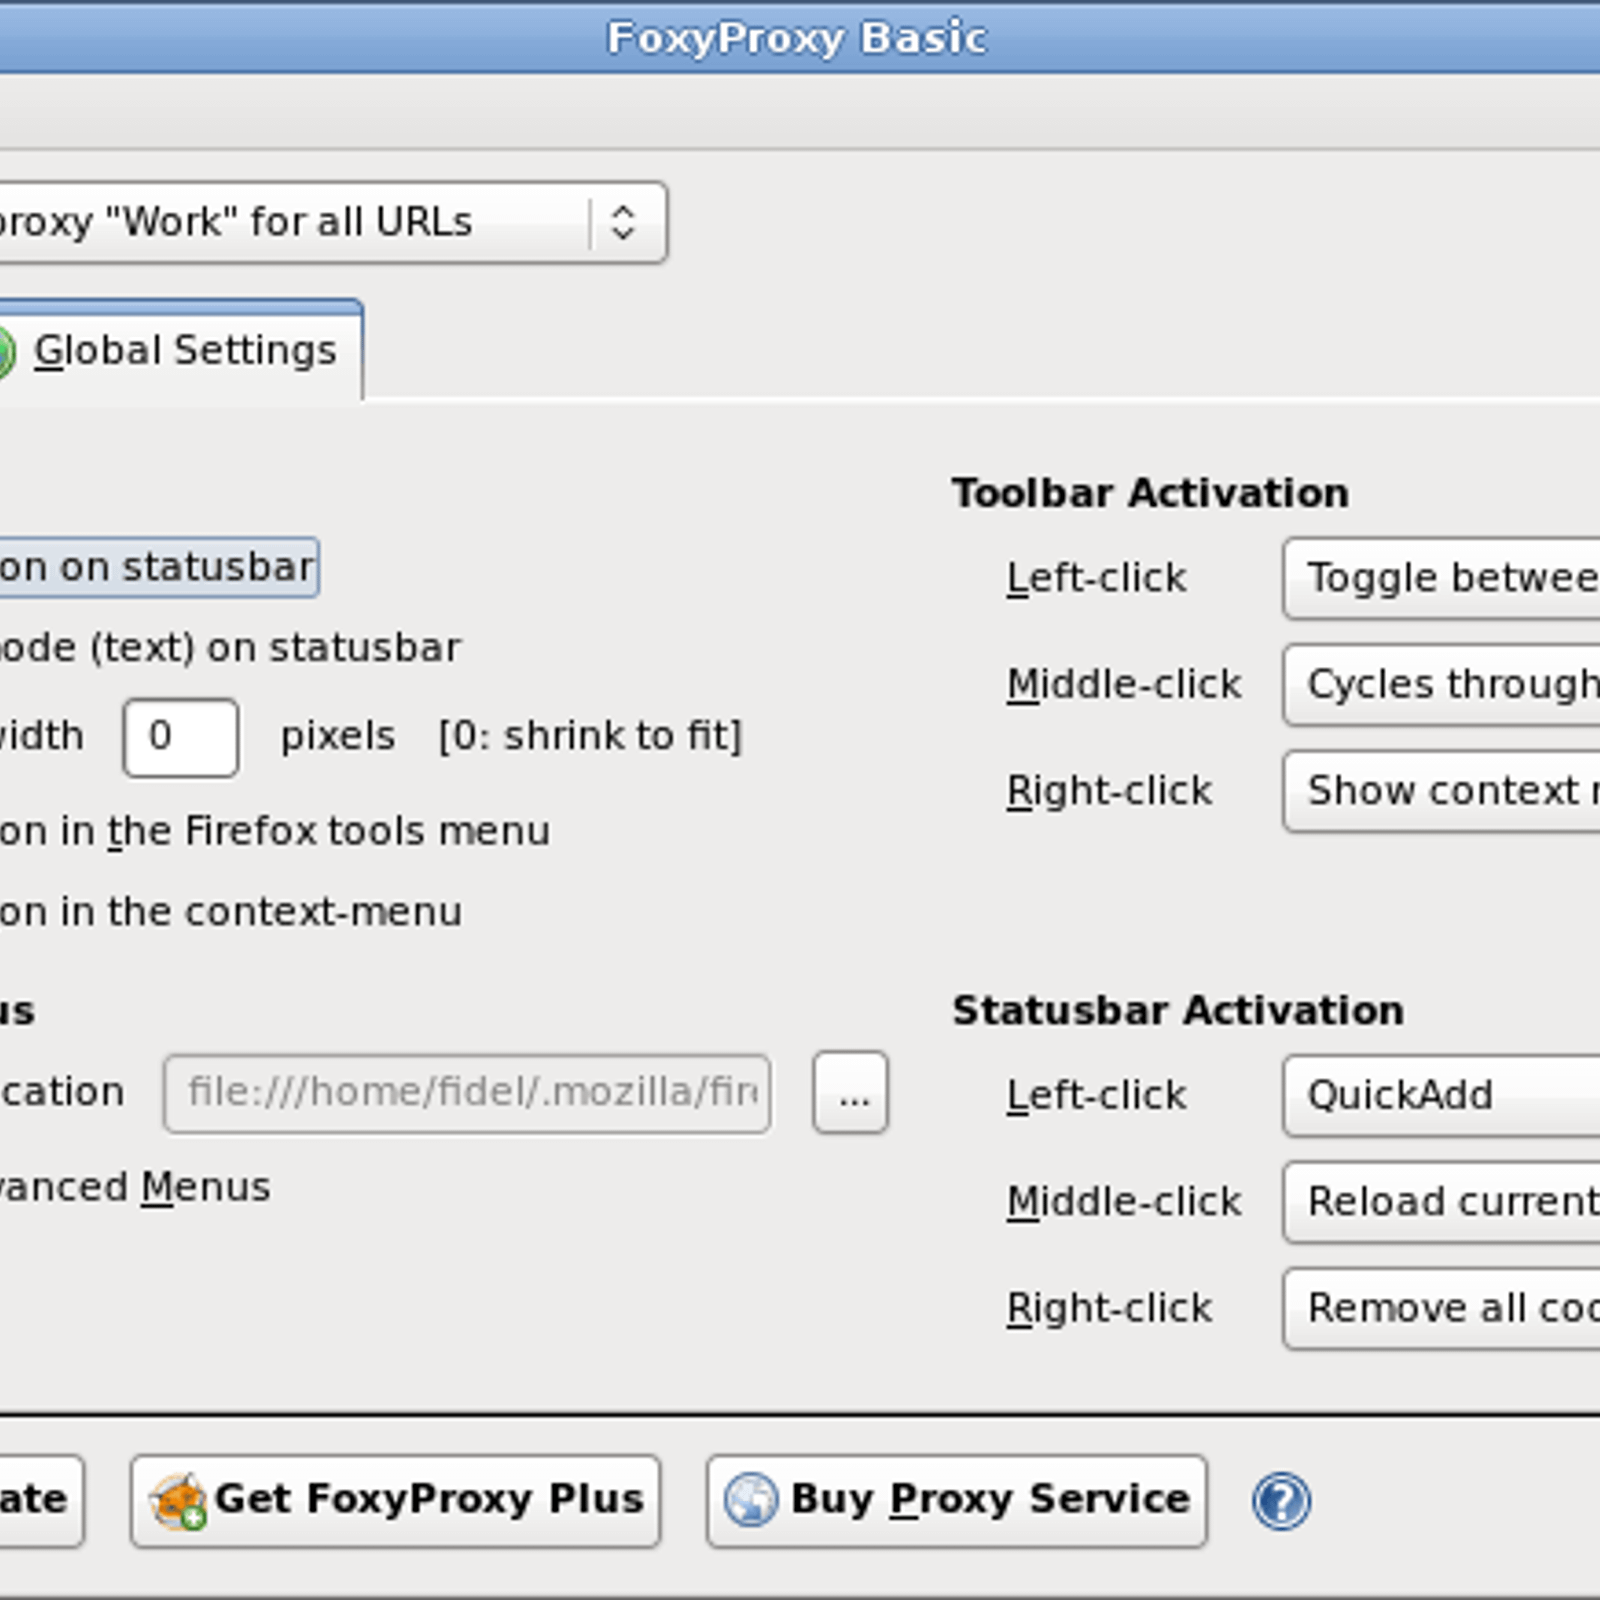The image size is (1600, 1600).
Task: Click the Toolbar 'Right-click' label
Action: coord(1109,791)
